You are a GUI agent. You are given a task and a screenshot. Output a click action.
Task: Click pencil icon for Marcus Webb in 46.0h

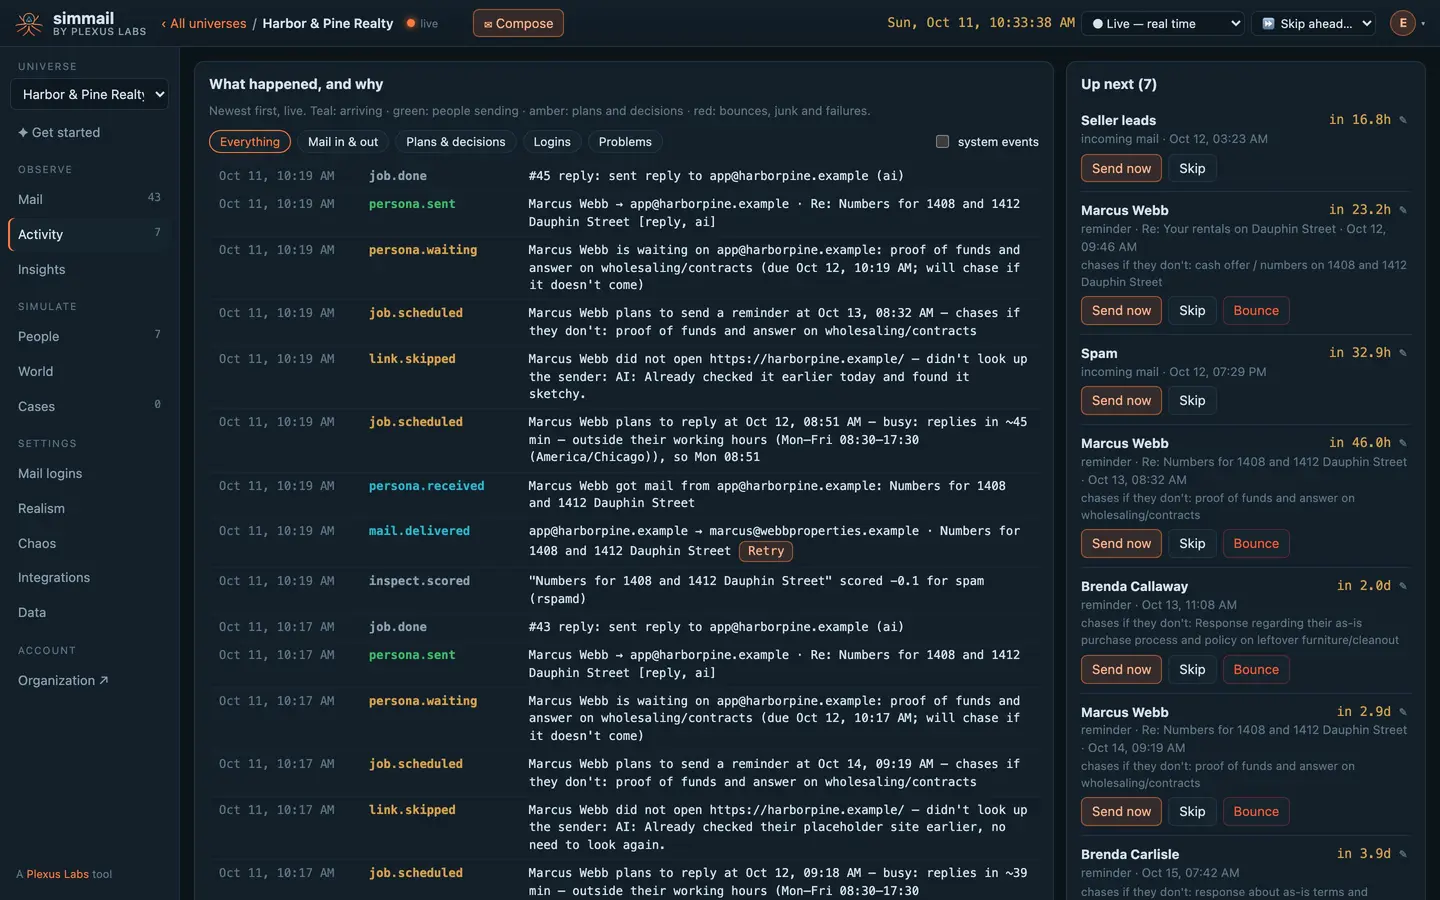1403,443
